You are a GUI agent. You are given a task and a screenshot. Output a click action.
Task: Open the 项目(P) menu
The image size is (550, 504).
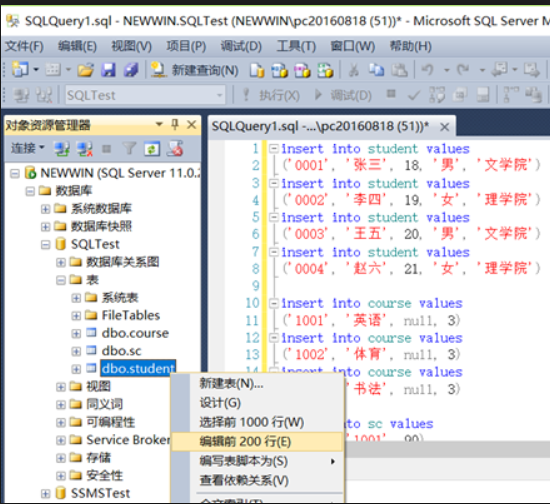click(x=186, y=46)
